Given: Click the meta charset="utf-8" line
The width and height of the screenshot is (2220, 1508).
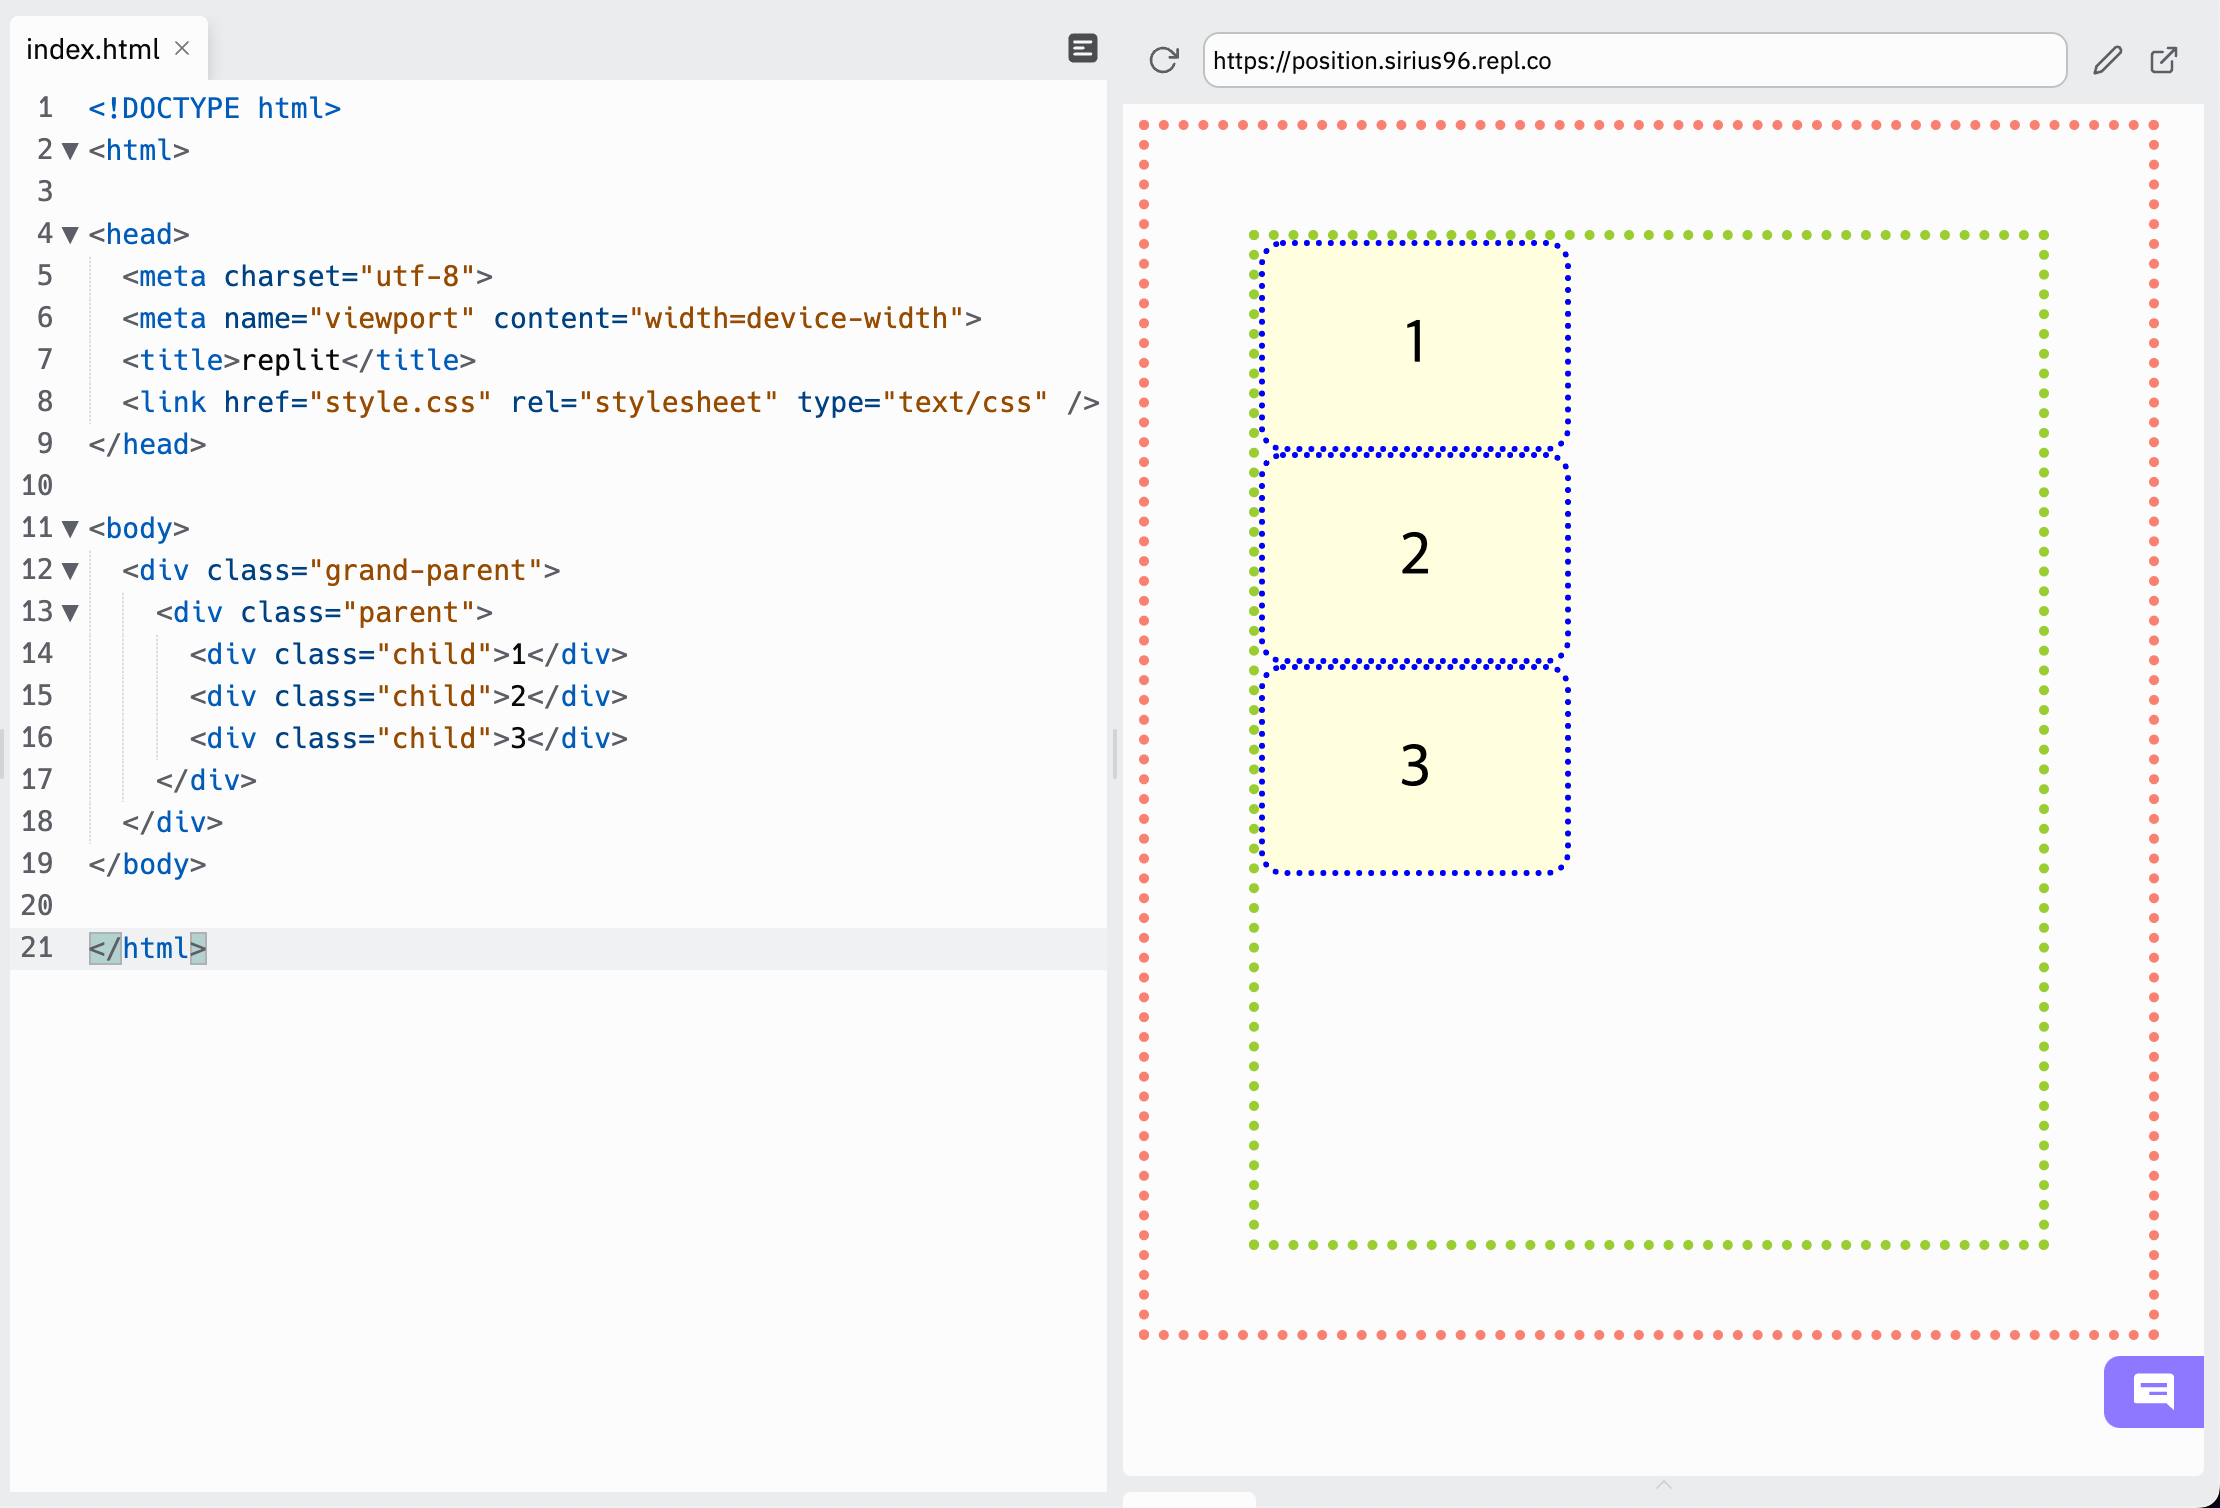Looking at the screenshot, I should [307, 276].
